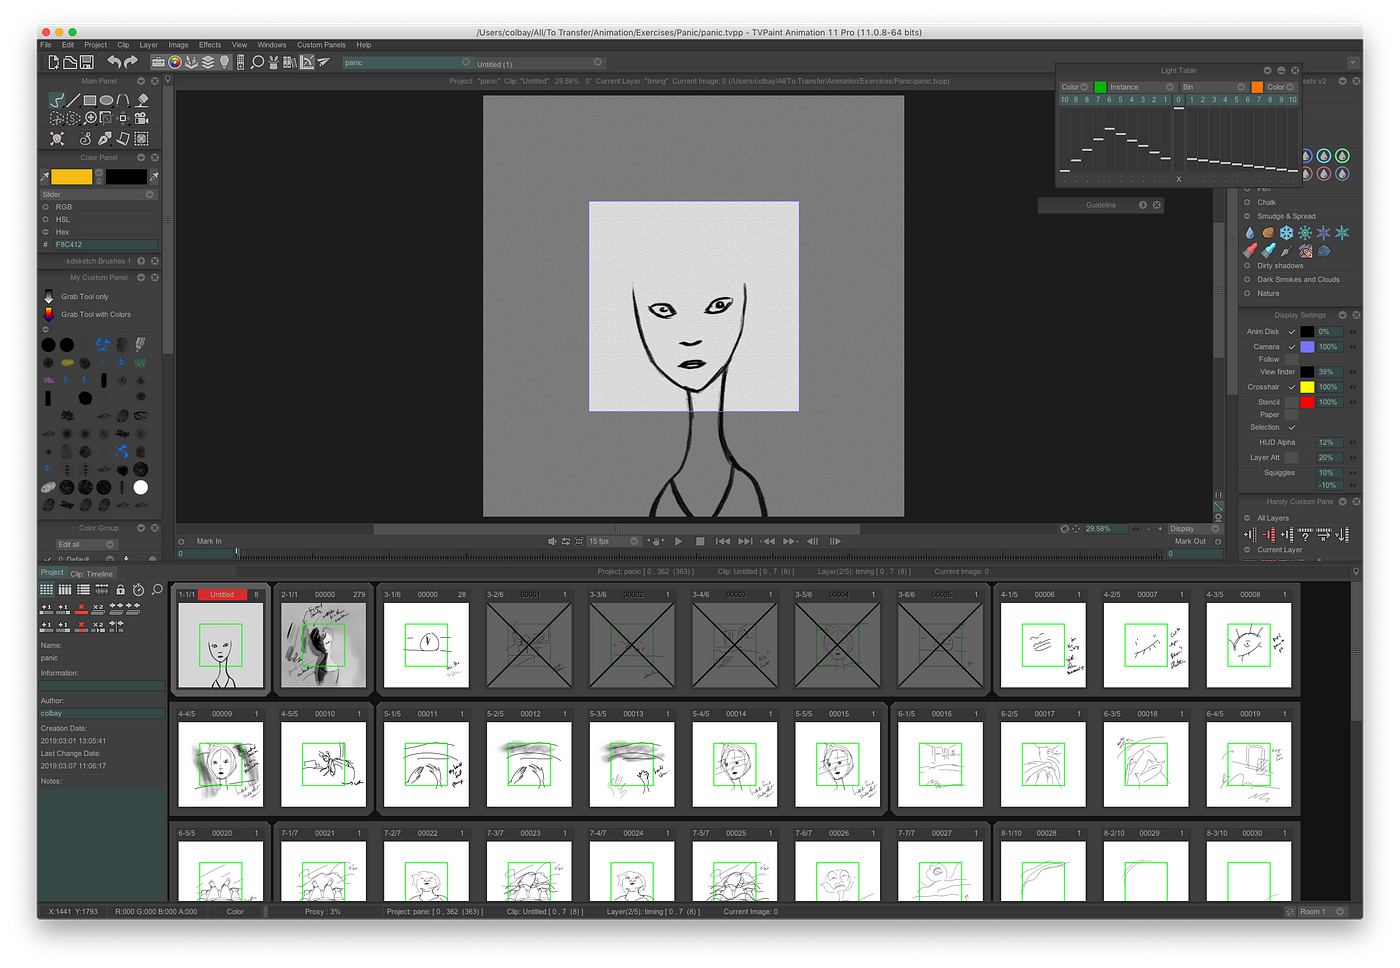
Task: Select the spline curve tool
Action: click(122, 100)
